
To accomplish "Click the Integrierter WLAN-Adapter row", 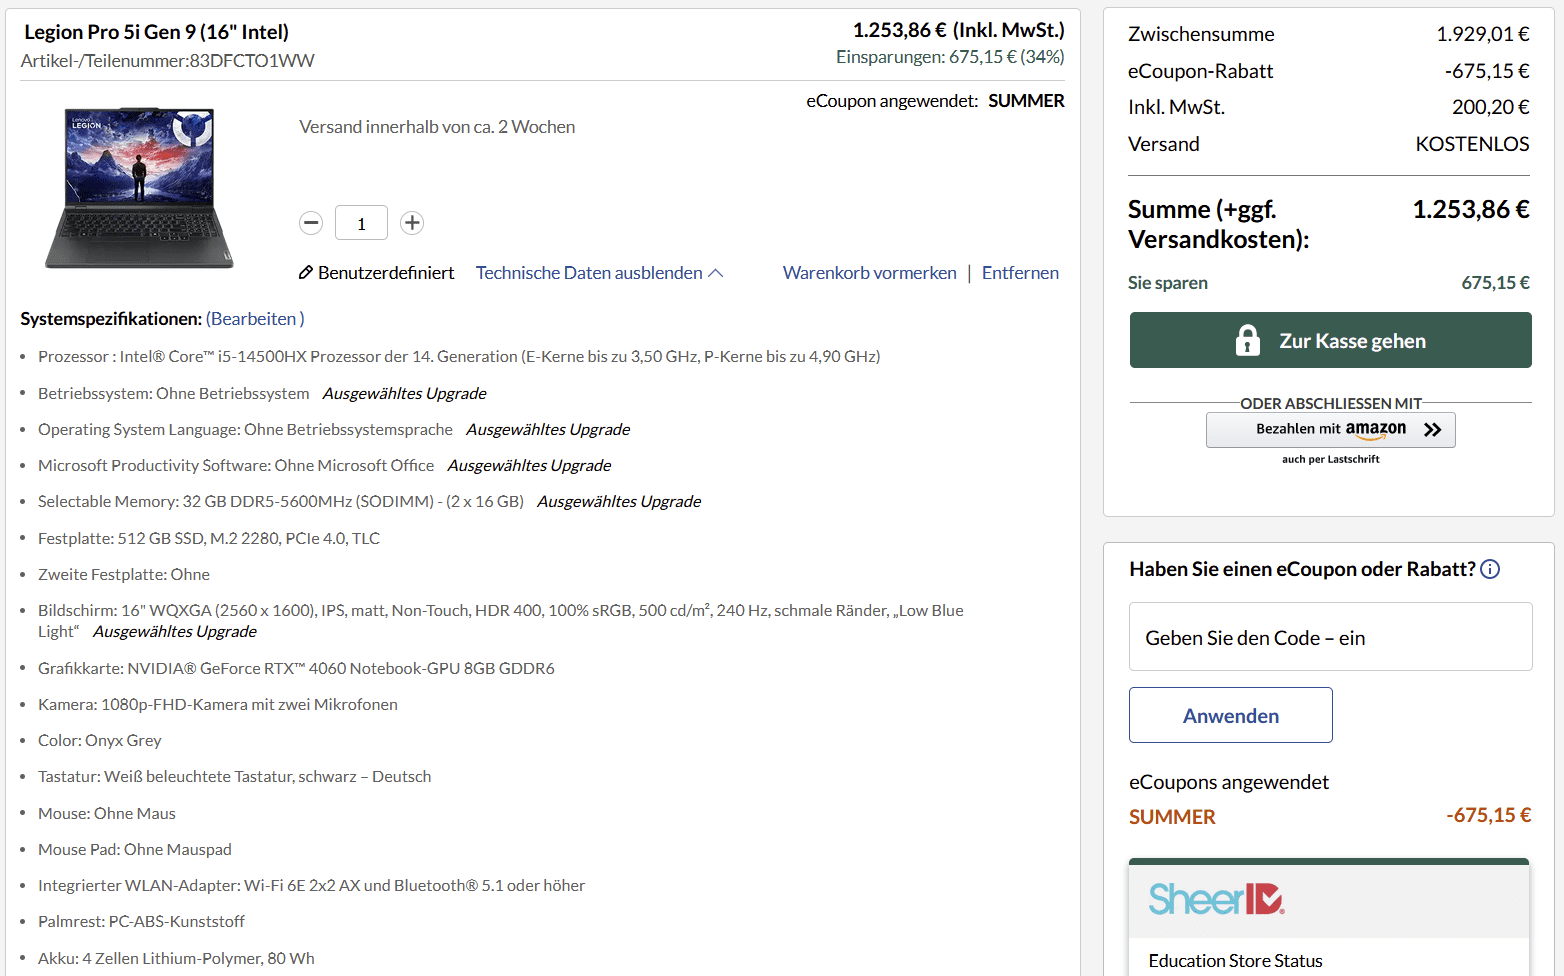I will (311, 885).
